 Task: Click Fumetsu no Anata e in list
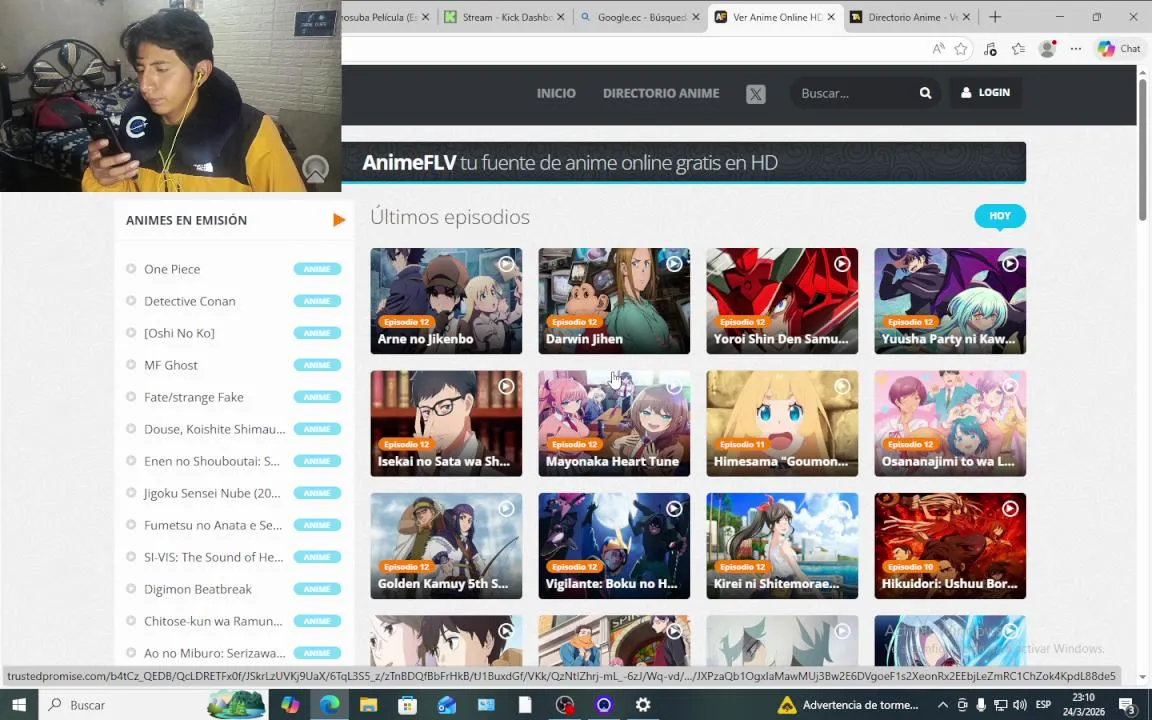pos(213,525)
